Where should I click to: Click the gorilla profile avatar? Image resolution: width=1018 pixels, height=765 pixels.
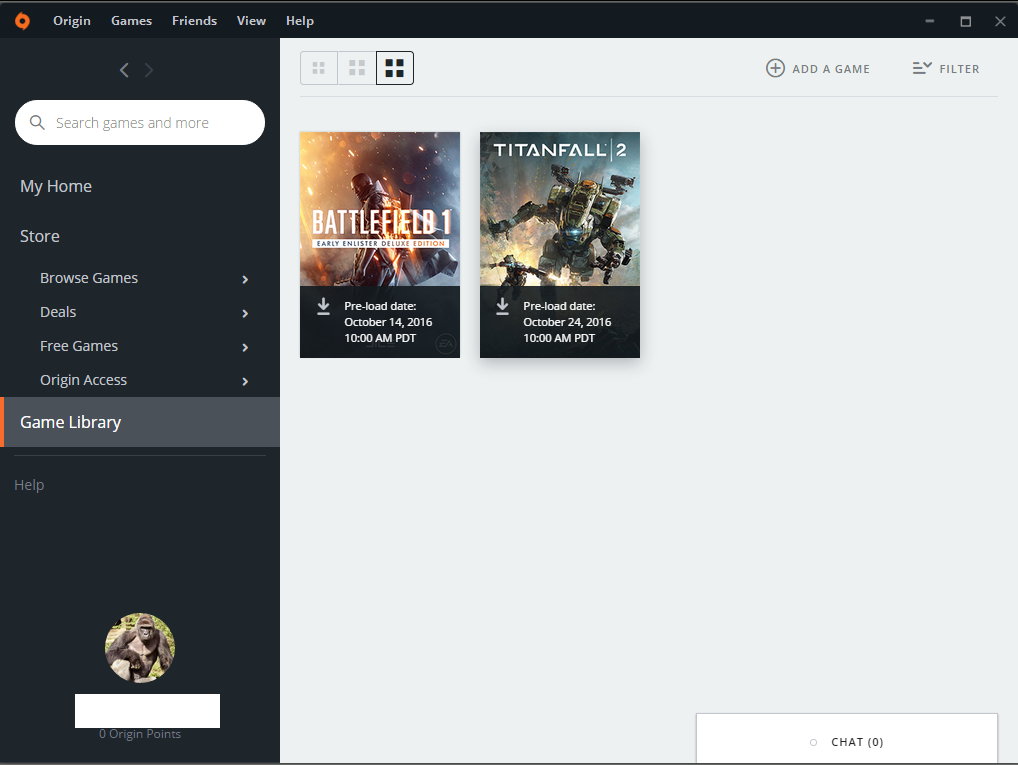click(140, 647)
